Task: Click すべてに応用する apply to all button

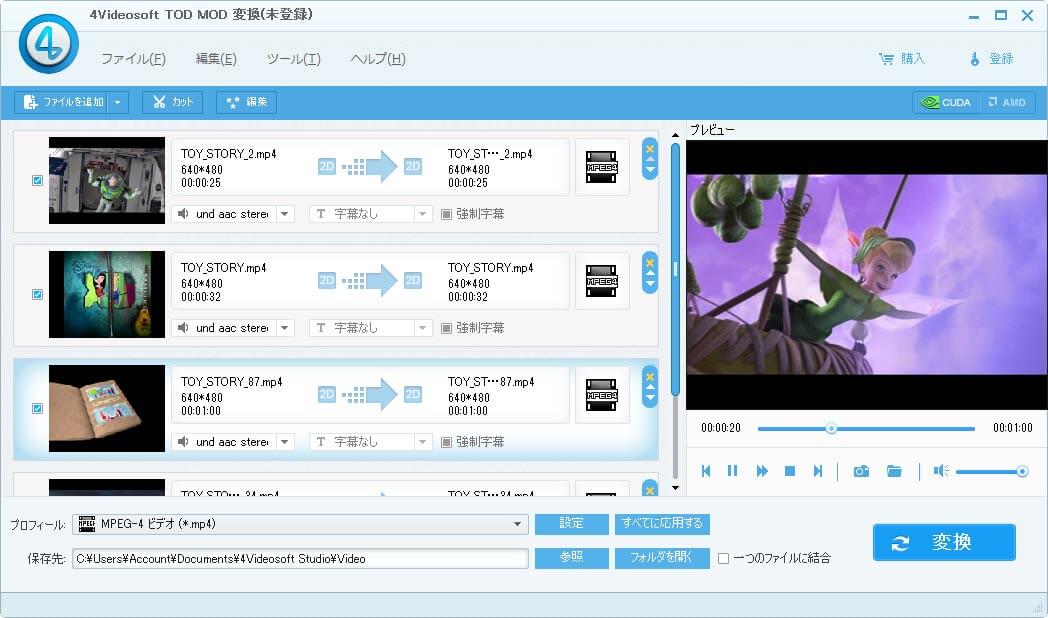Action: [662, 524]
